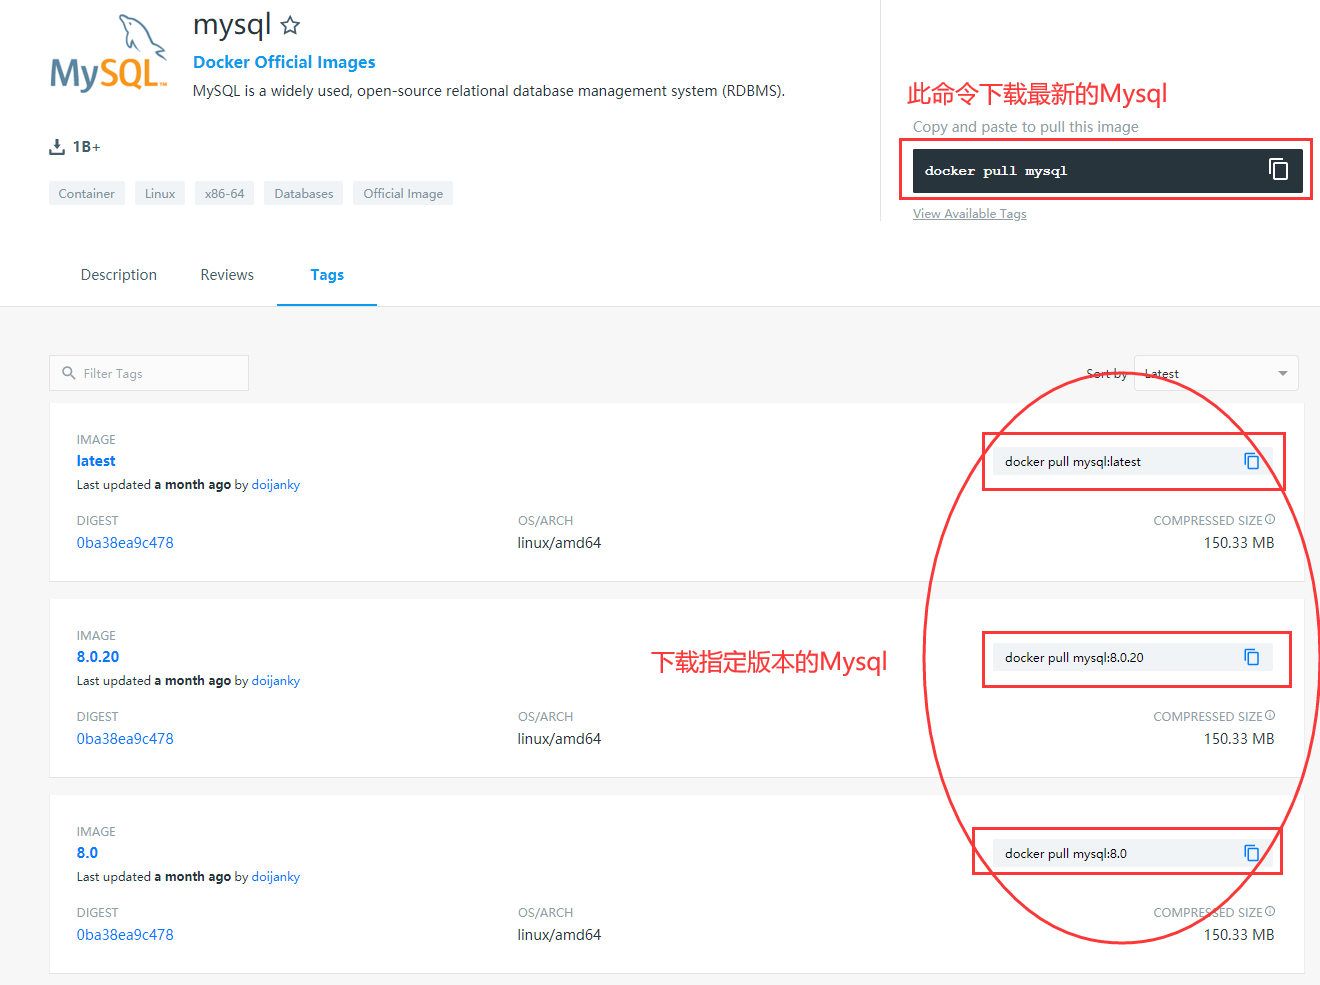The width and height of the screenshot is (1320, 985).
Task: Select docker pull mysql:8.0.20 text
Action: click(1074, 658)
